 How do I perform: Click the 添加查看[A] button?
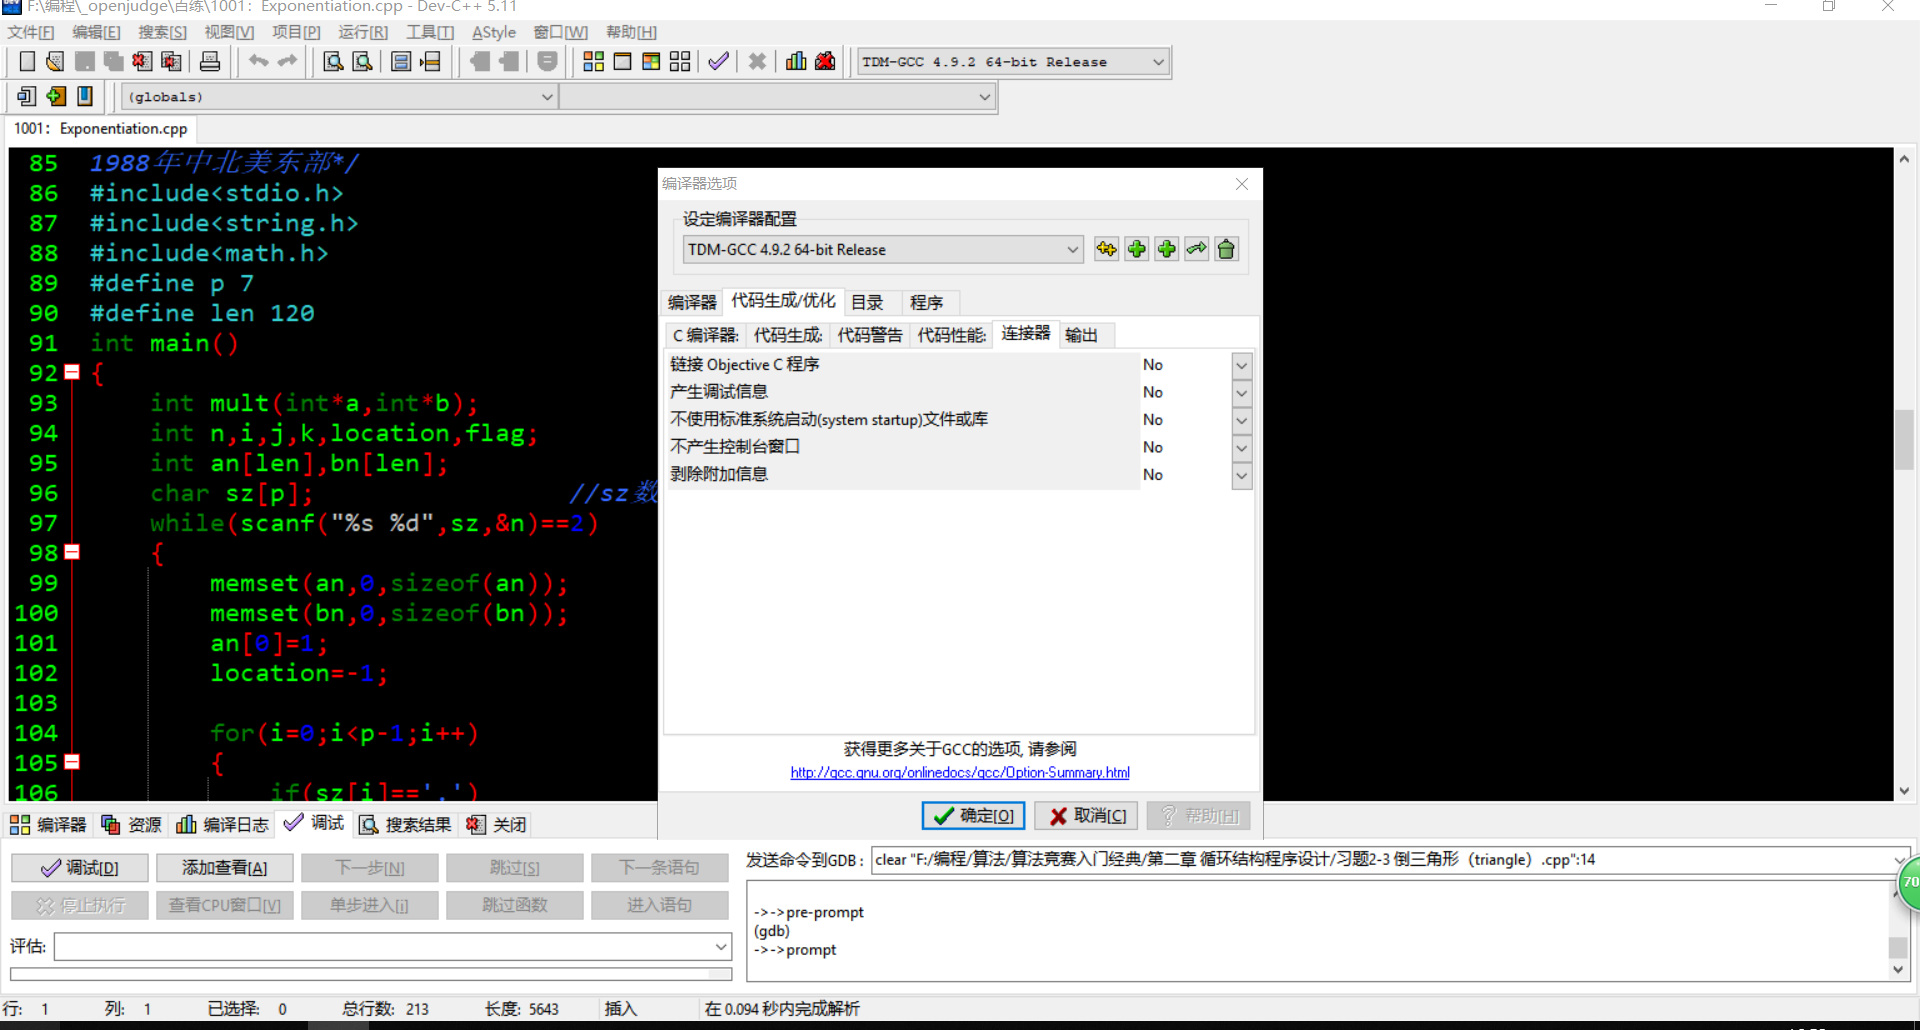coord(224,868)
